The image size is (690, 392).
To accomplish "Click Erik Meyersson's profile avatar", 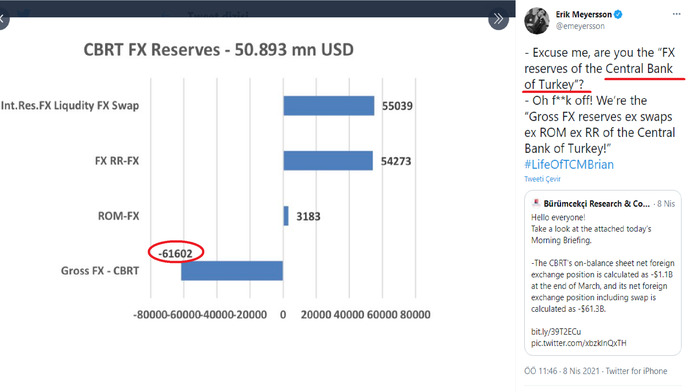I will [536, 20].
